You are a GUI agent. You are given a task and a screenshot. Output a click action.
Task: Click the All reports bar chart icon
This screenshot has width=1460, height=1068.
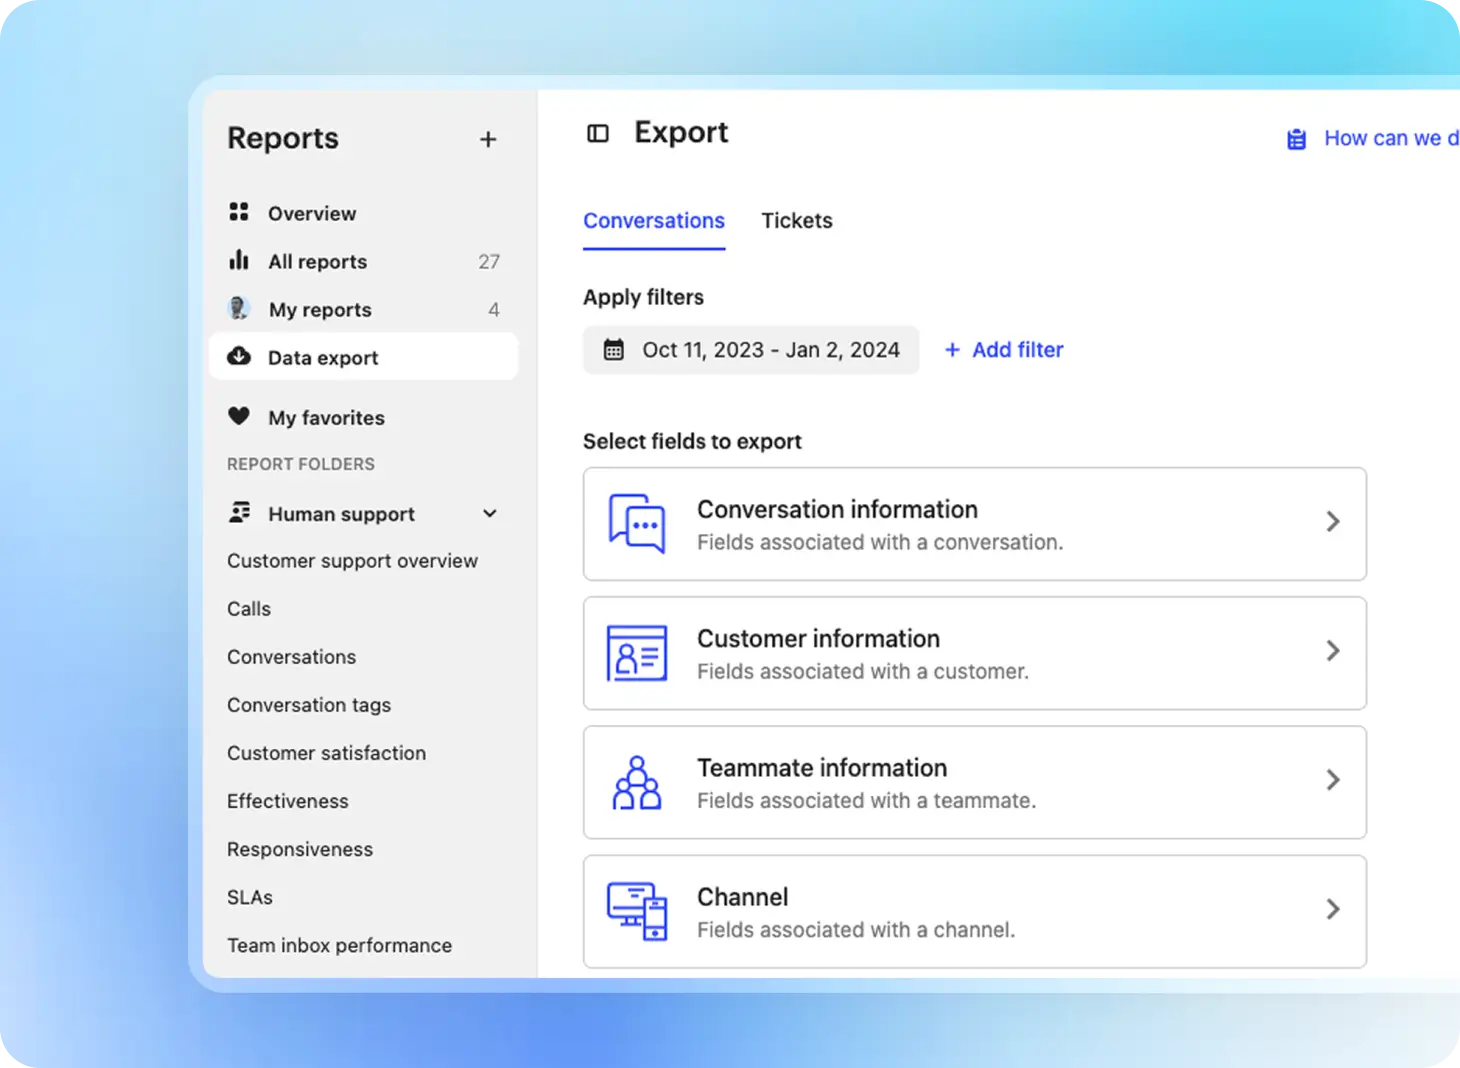coord(239,260)
